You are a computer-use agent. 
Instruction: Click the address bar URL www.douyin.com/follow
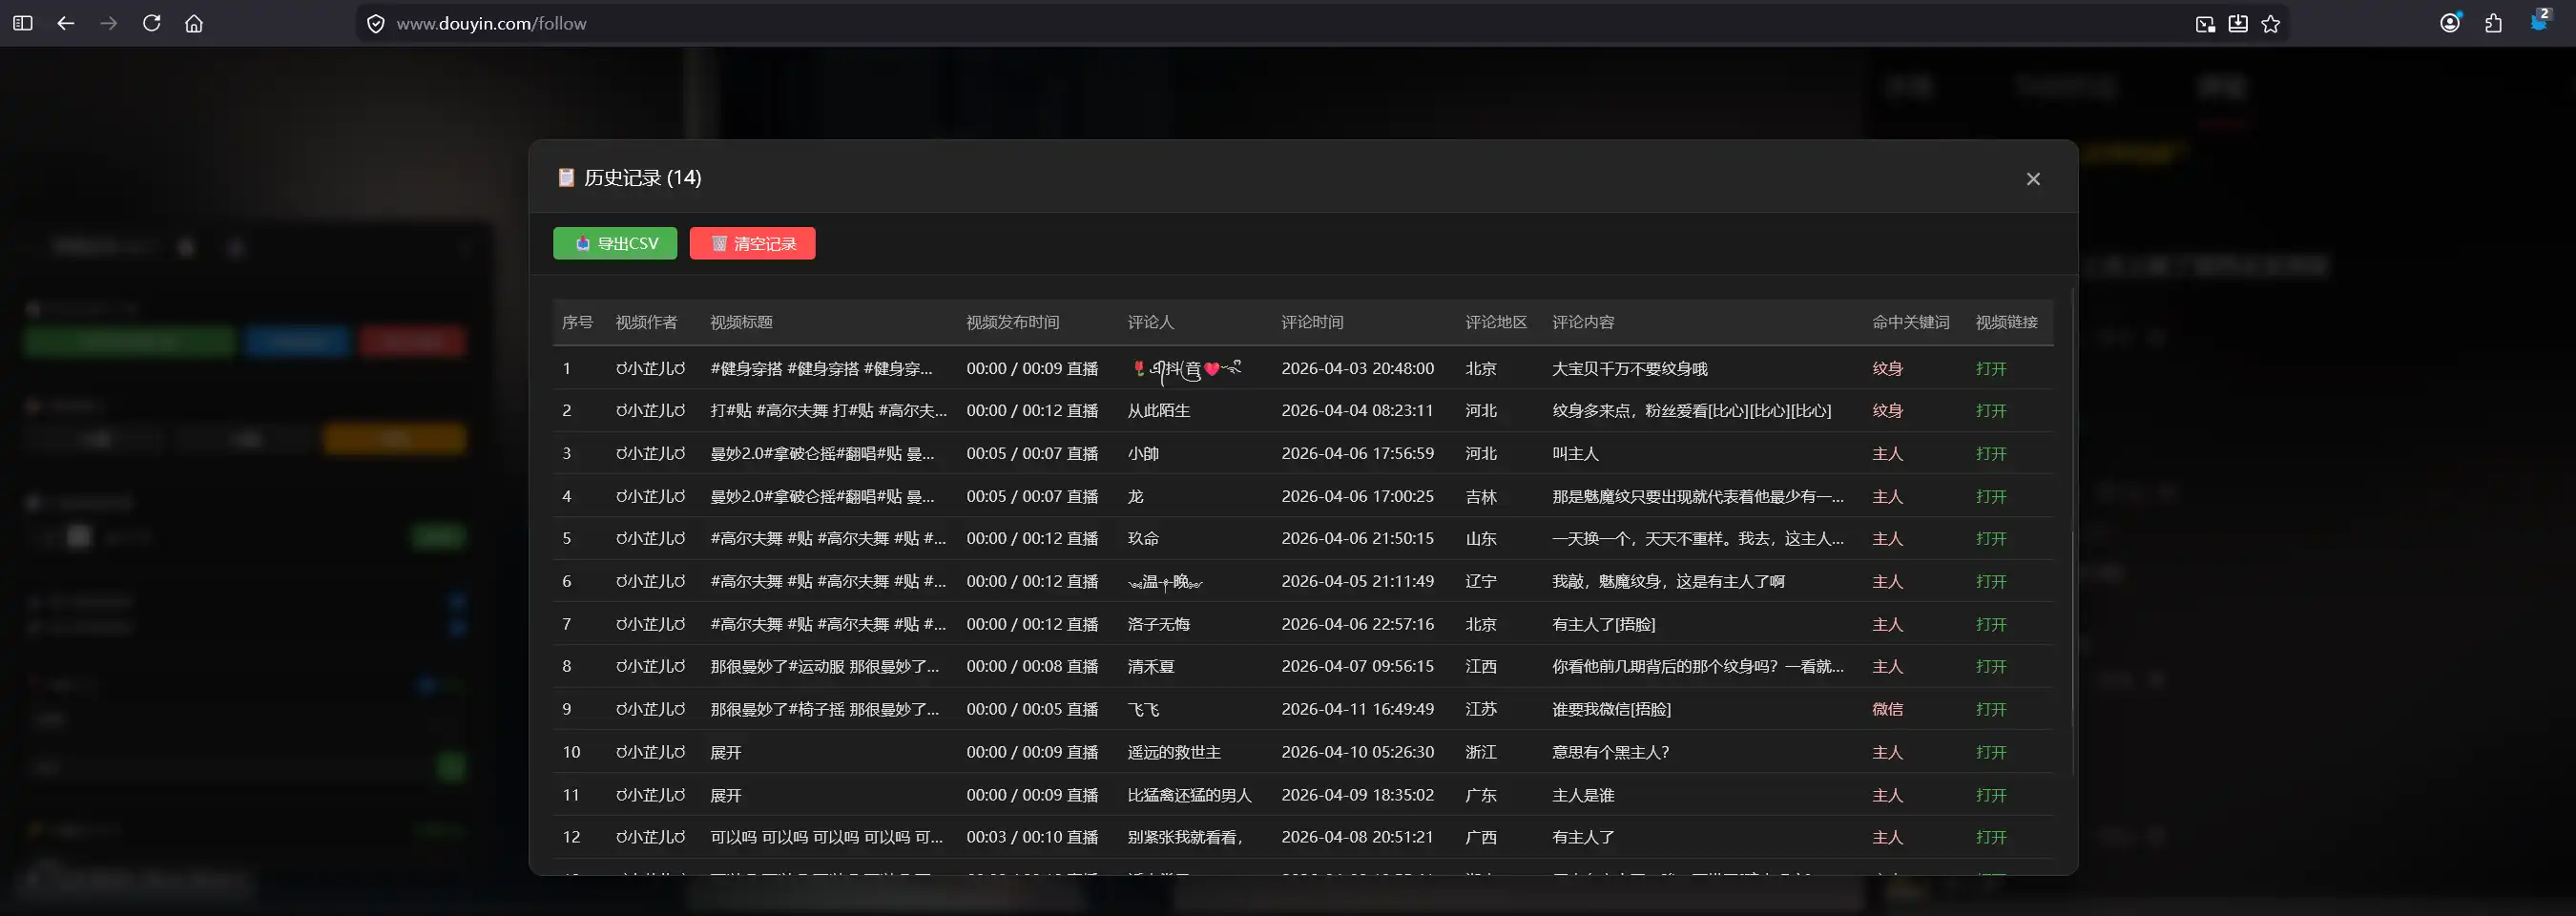click(x=491, y=24)
